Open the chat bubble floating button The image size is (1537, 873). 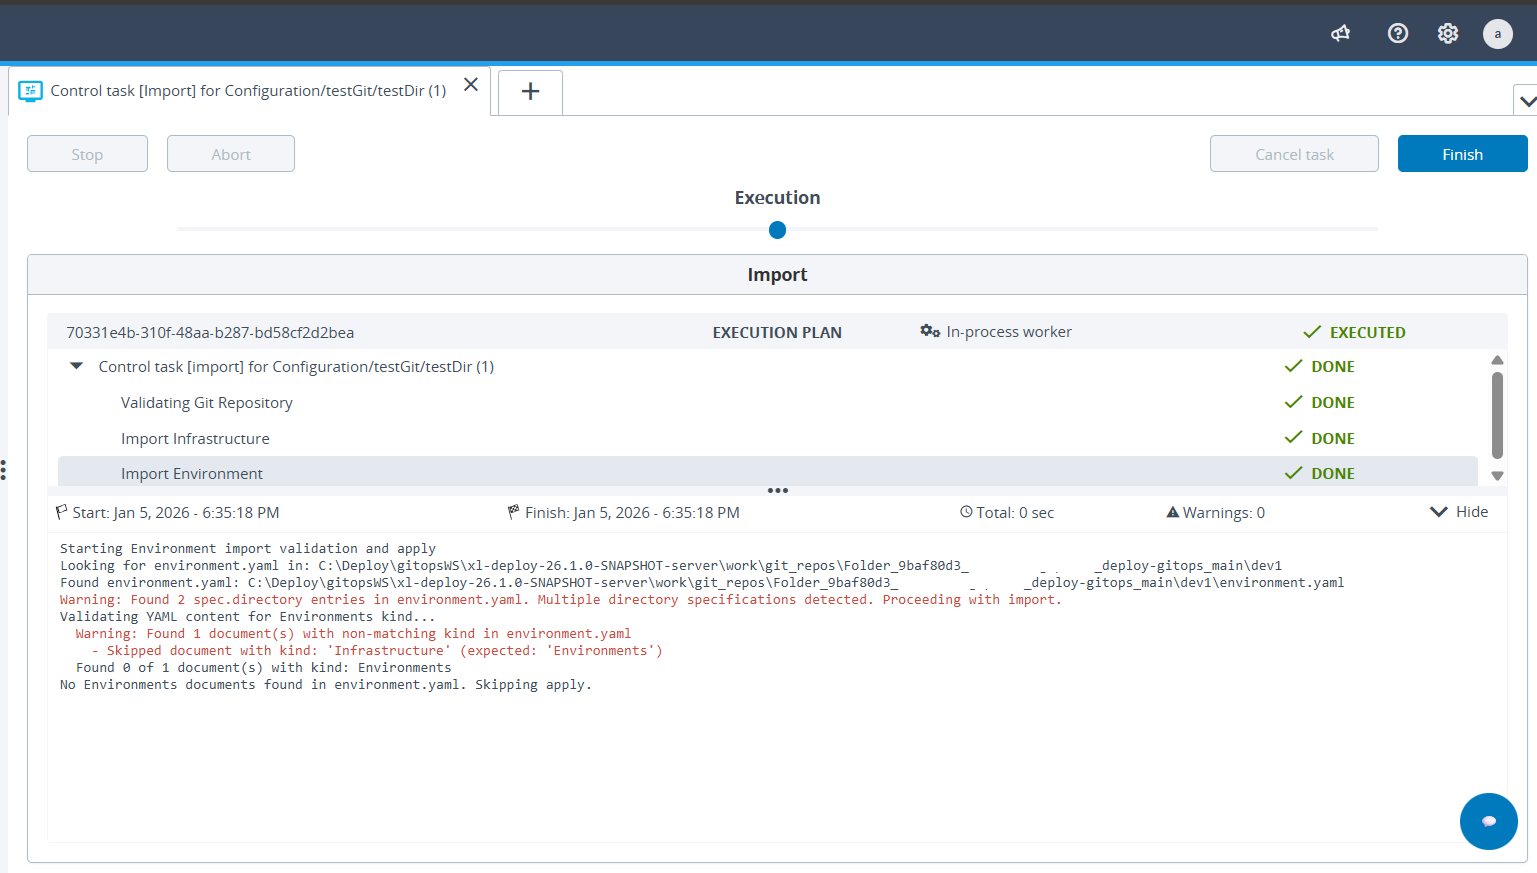coord(1489,821)
